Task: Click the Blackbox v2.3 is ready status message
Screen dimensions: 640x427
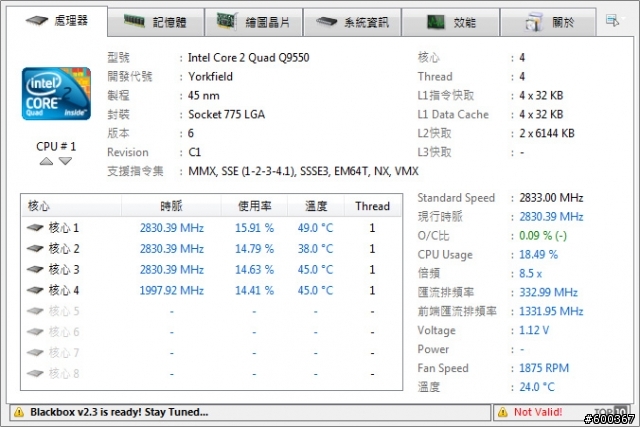Action: click(x=119, y=412)
